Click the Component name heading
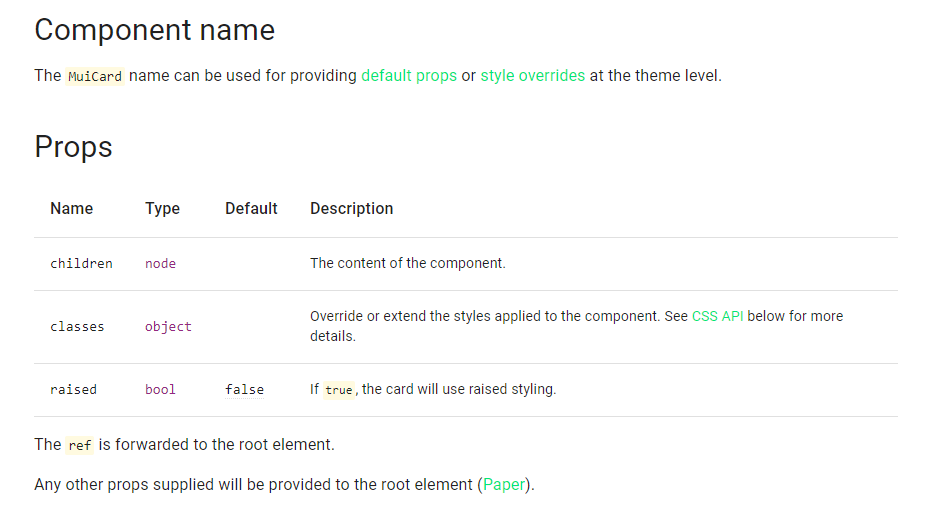 click(x=155, y=30)
